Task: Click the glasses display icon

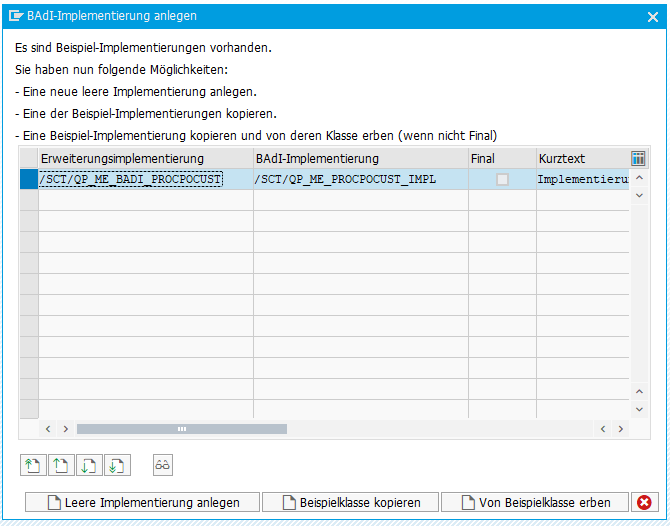Action: pos(163,465)
